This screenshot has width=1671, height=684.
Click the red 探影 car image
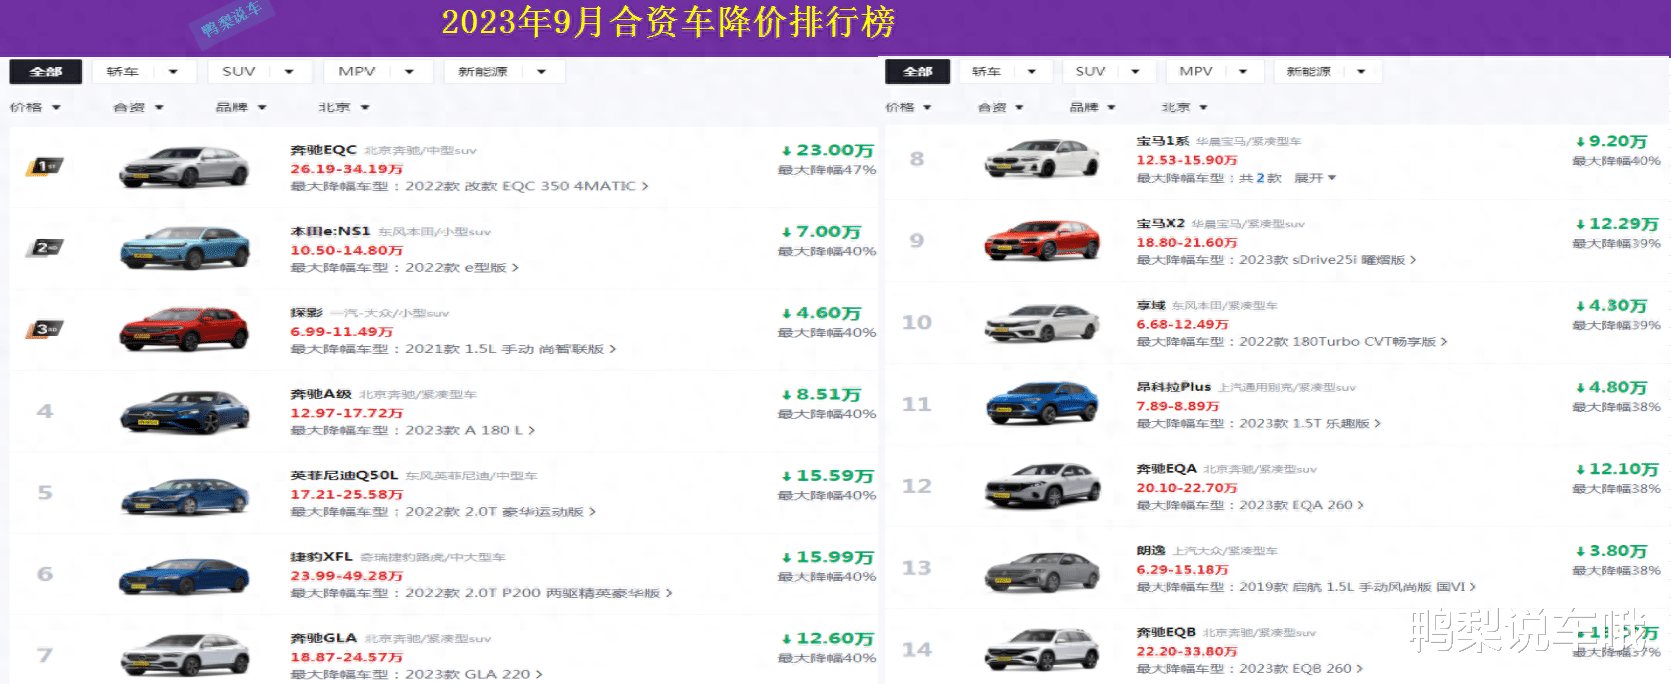[184, 329]
